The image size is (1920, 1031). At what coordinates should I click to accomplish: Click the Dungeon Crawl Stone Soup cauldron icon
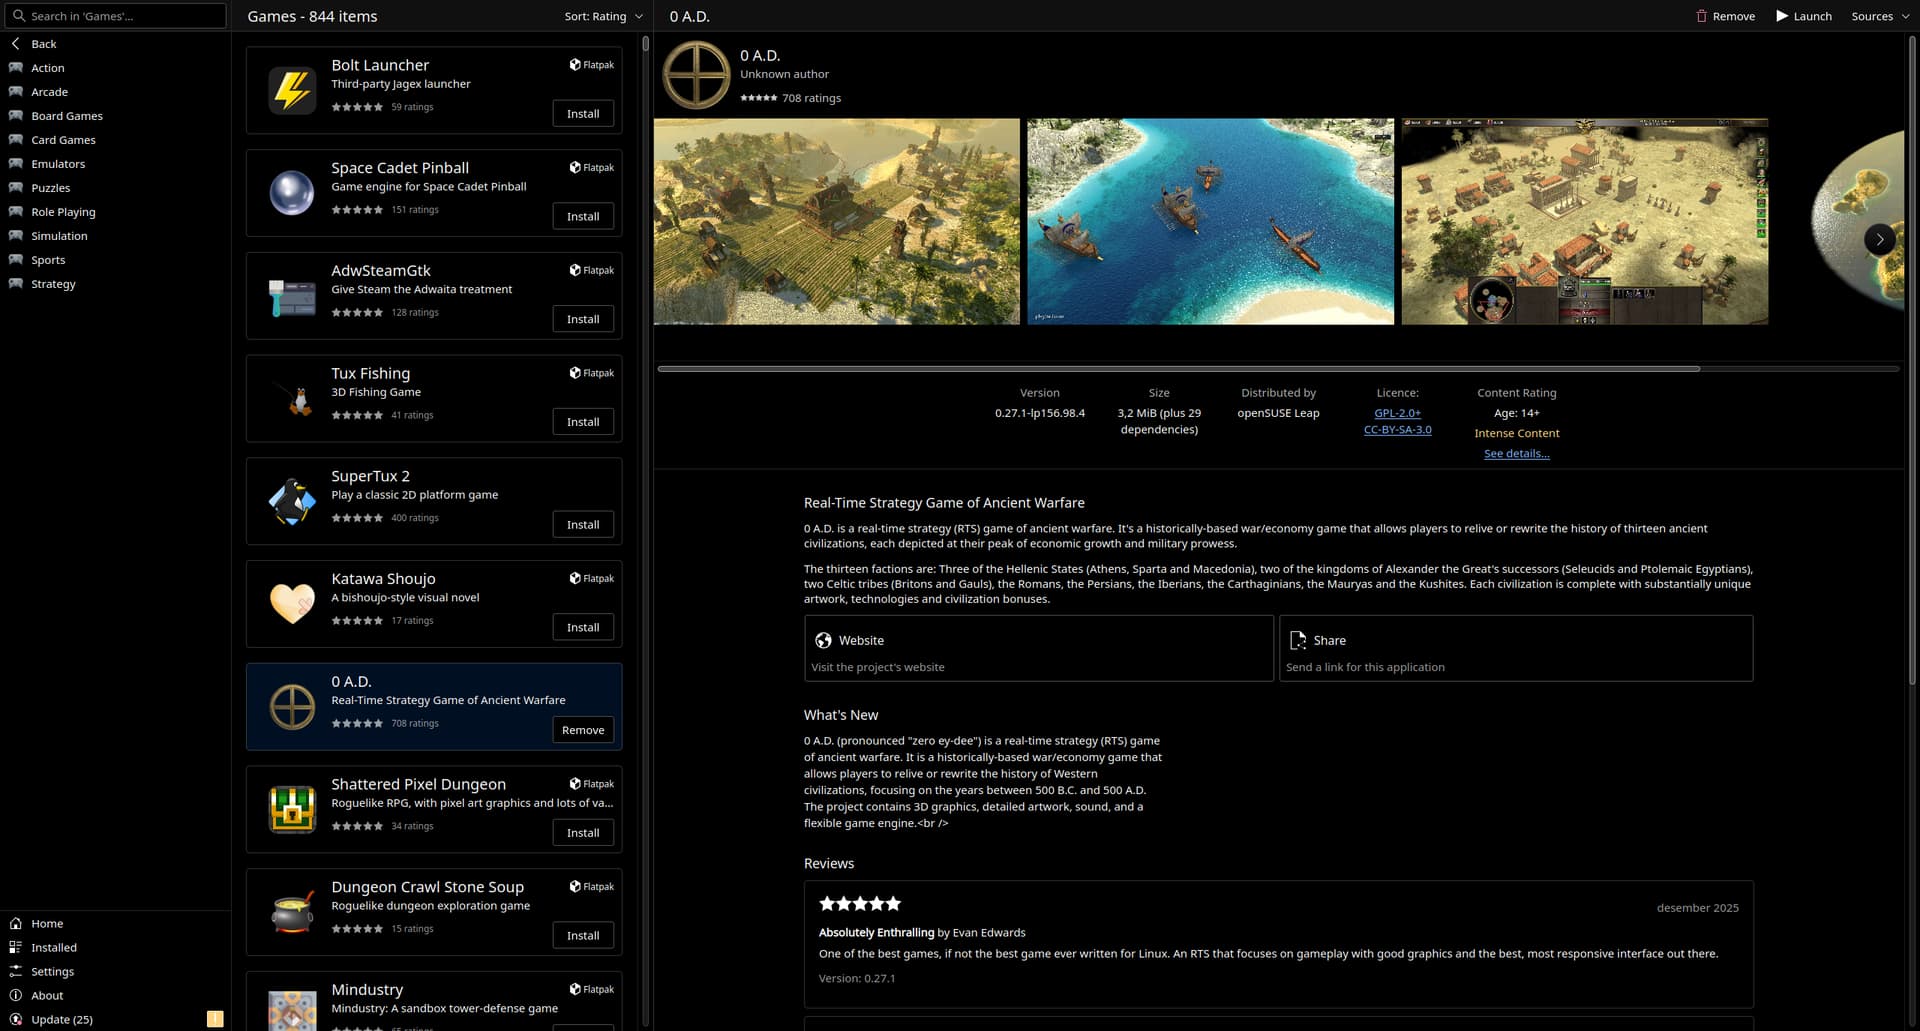(292, 912)
